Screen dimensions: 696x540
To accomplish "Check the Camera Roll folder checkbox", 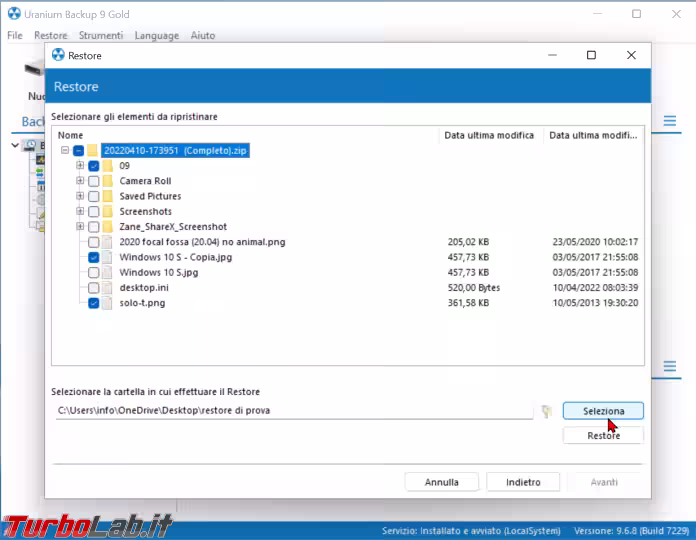I will pos(94,181).
